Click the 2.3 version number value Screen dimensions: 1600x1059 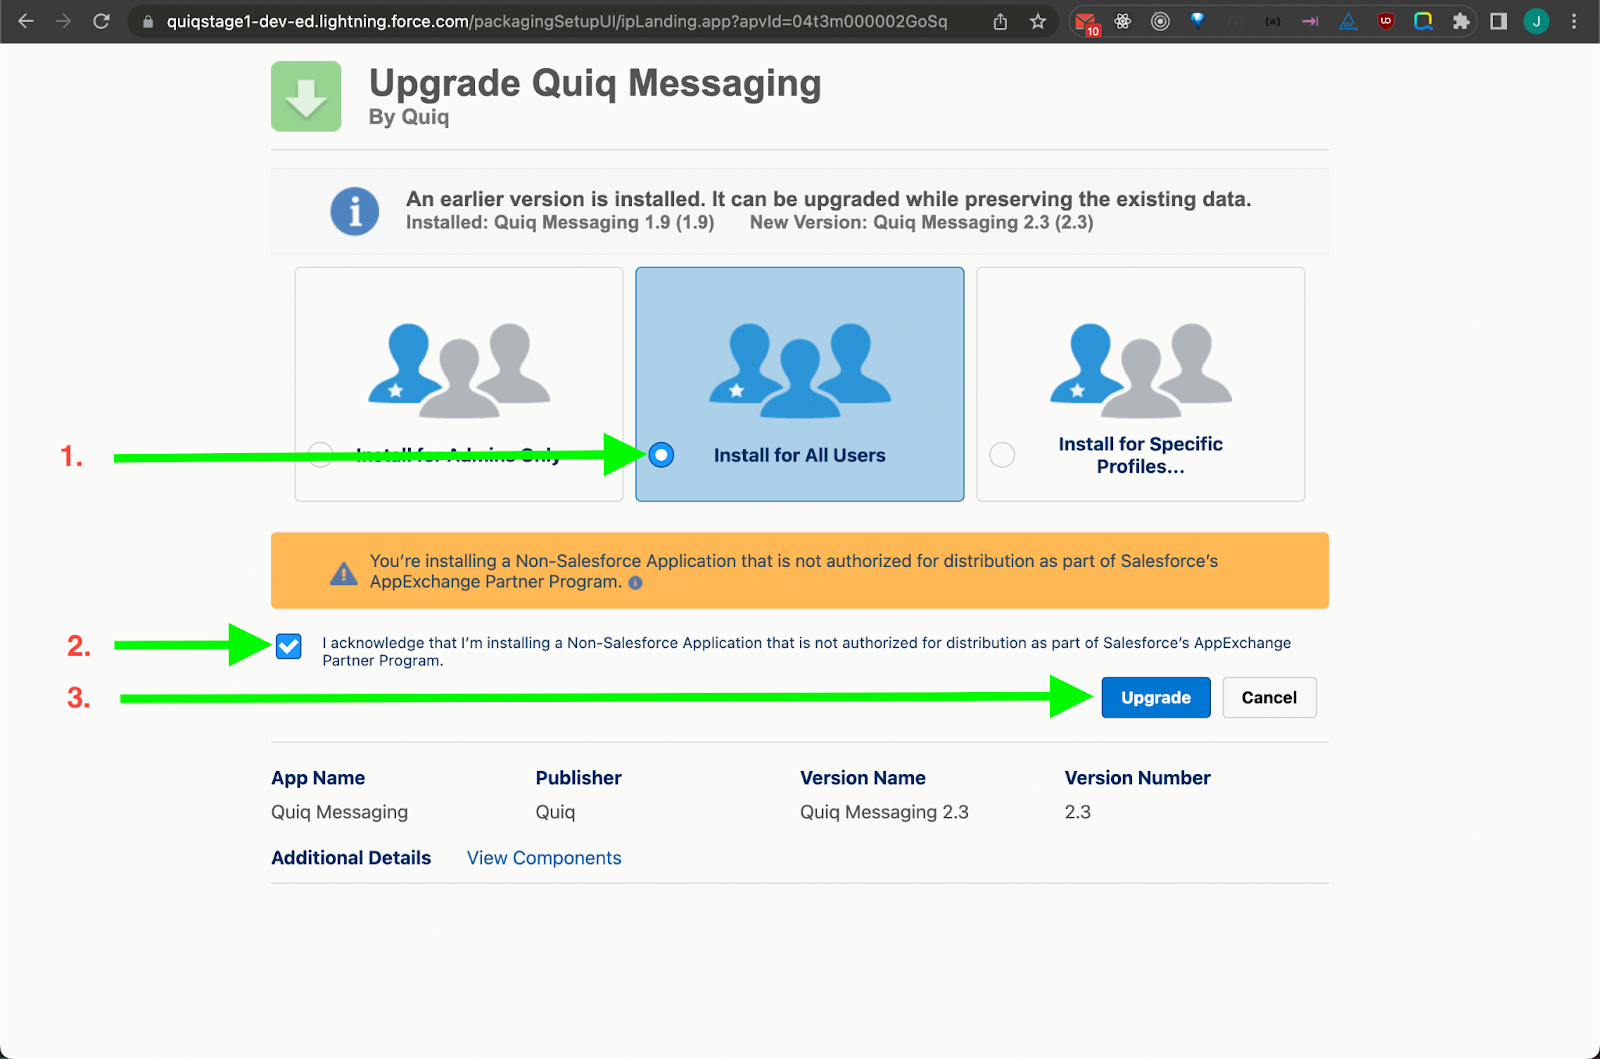tap(1077, 812)
